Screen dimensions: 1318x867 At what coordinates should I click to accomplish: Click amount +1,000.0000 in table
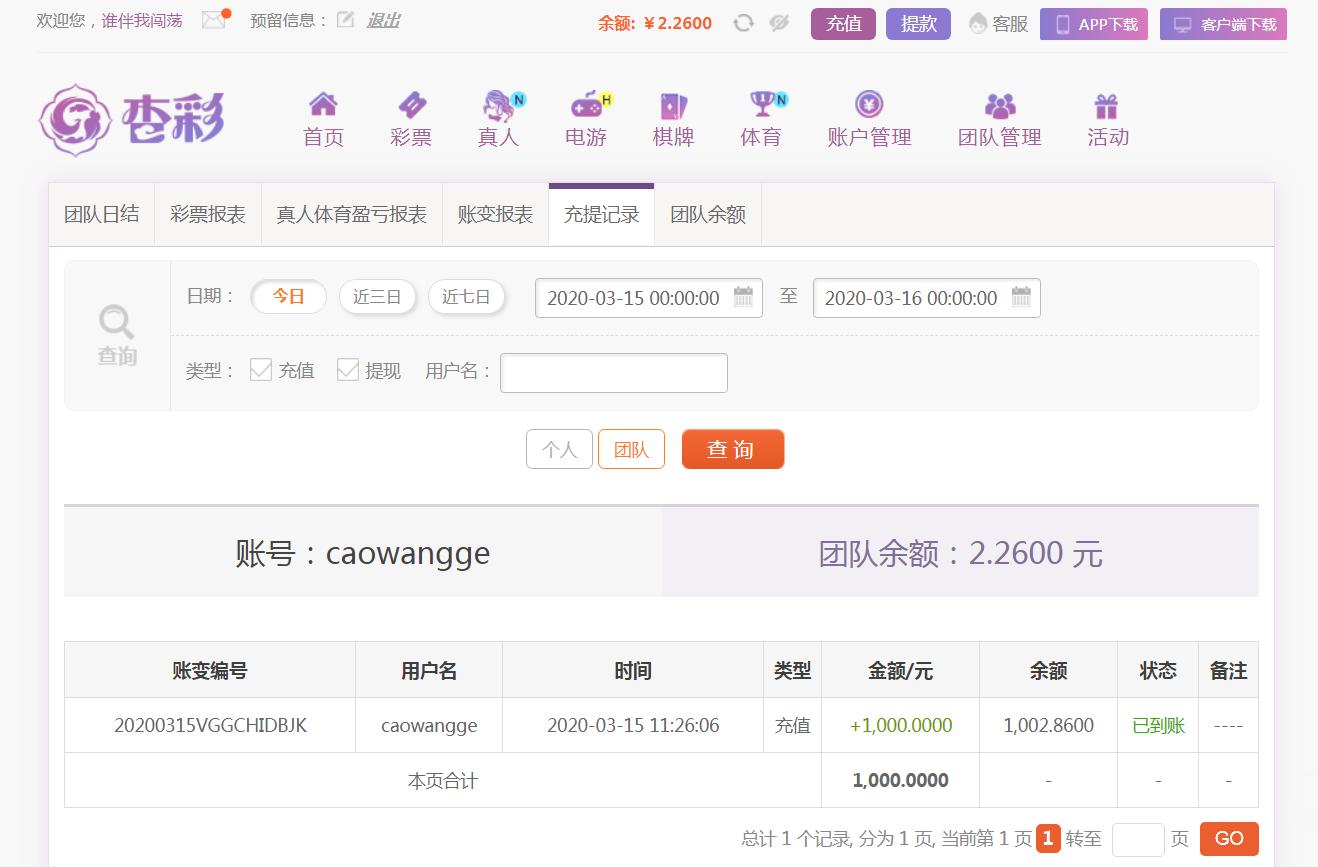(x=901, y=725)
